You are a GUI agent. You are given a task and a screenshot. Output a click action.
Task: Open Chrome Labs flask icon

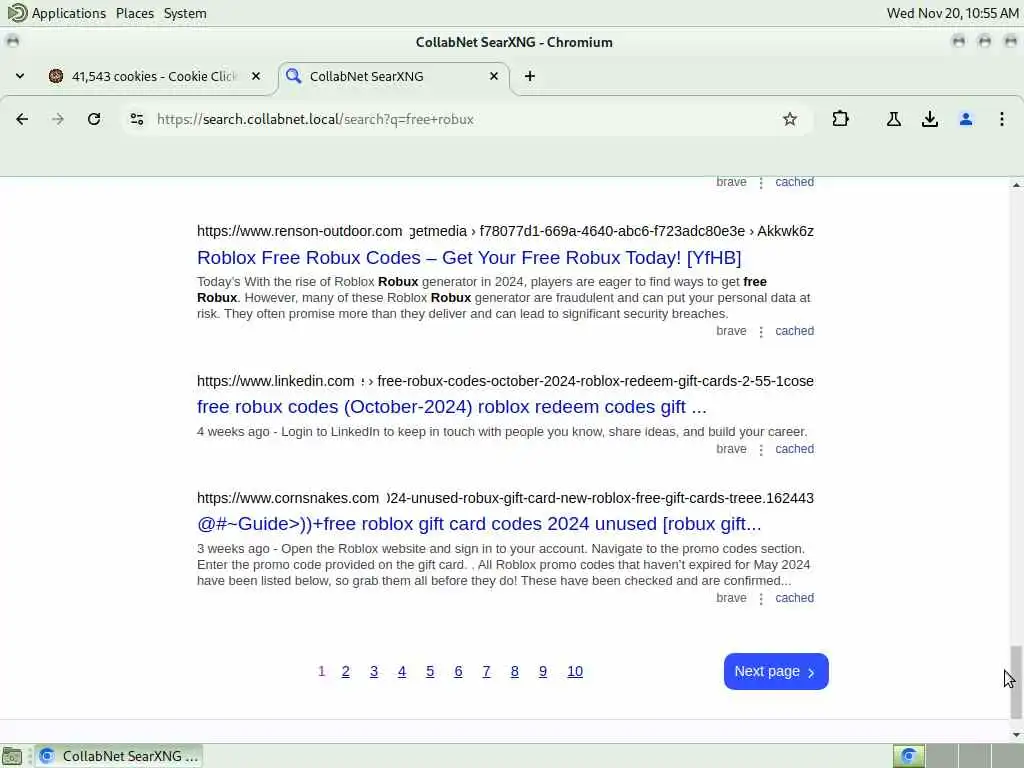[x=893, y=119]
